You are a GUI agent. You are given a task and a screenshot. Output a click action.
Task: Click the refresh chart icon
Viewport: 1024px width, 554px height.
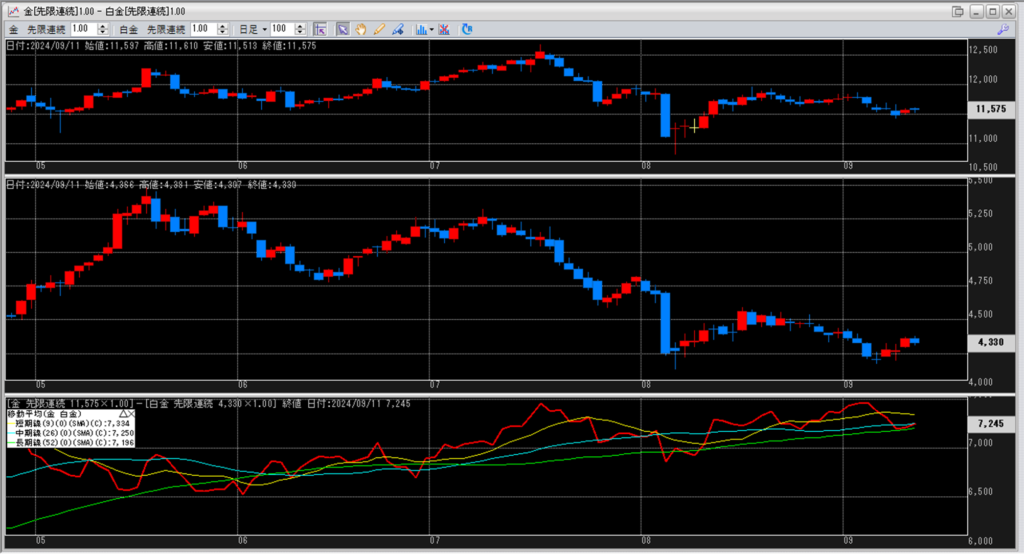467,29
